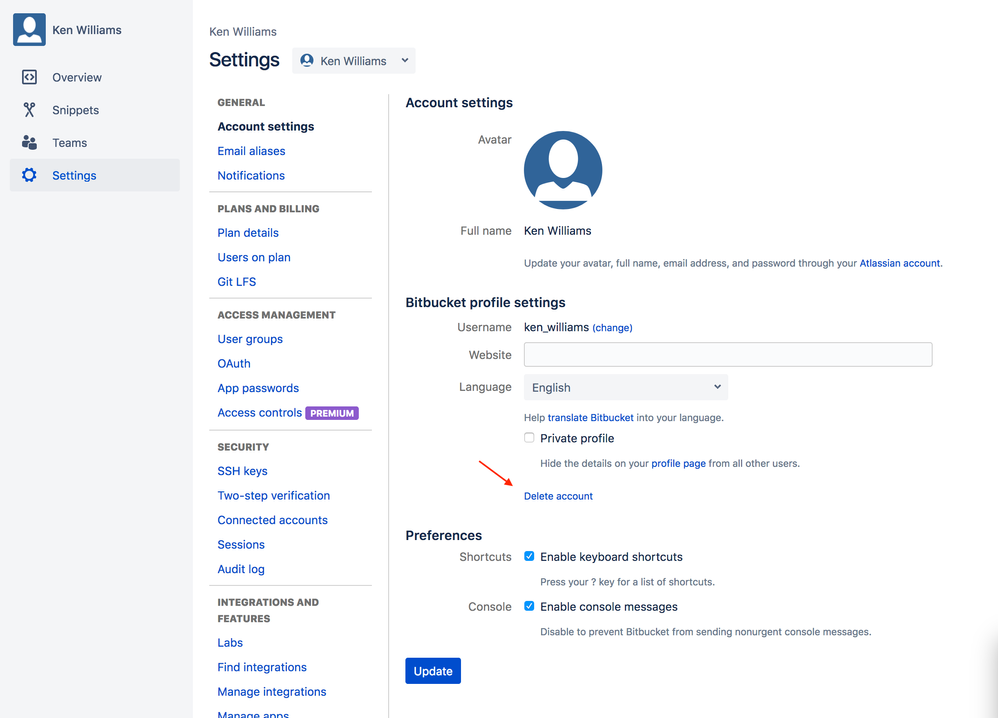Open Find integrations page
998x718 pixels.
262,667
